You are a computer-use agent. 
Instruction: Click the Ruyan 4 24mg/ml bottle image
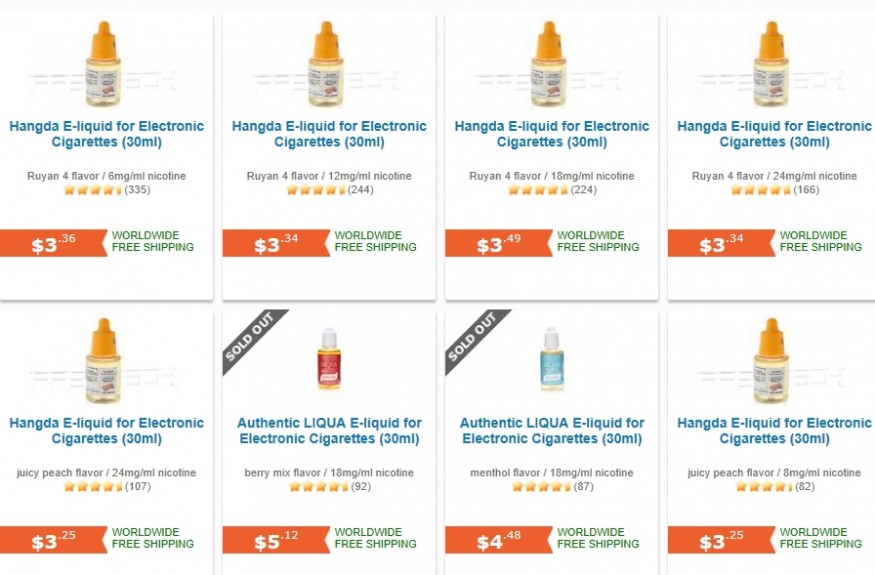point(771,65)
